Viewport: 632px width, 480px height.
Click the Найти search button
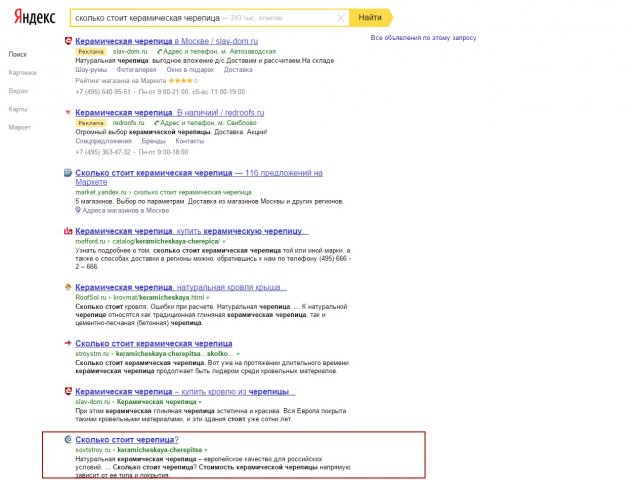pos(371,18)
